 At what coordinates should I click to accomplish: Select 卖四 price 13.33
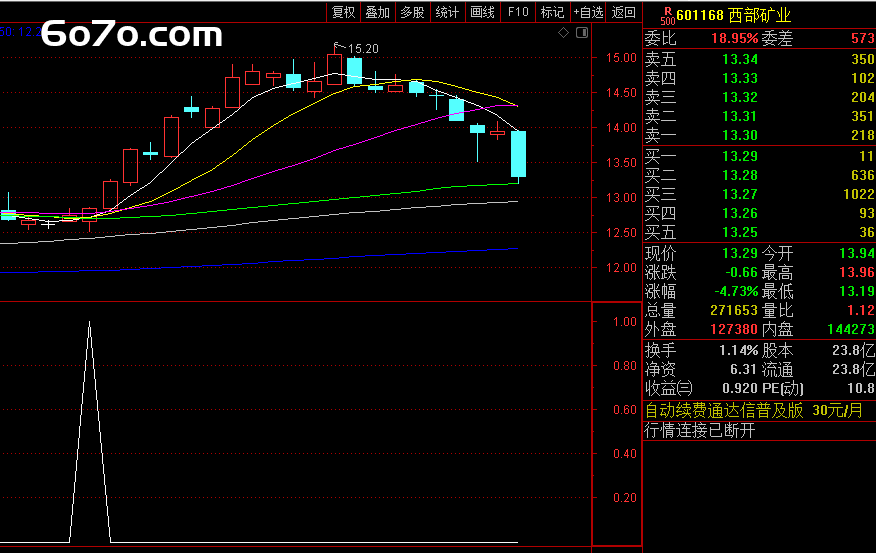[740, 78]
